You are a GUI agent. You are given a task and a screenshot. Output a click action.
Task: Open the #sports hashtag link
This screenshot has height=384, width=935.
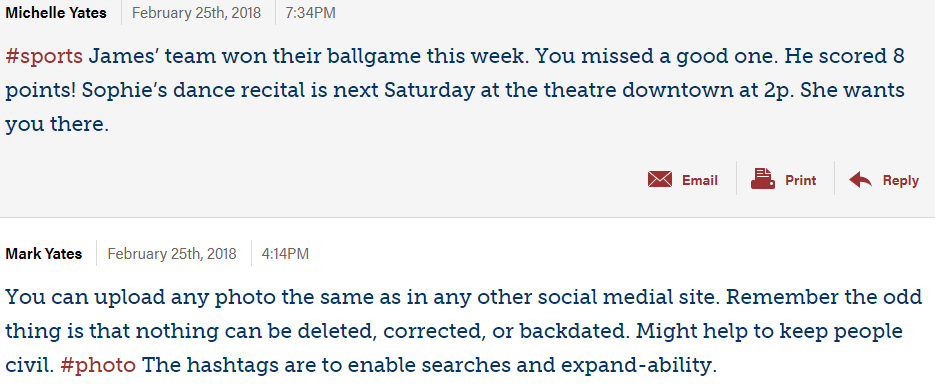click(x=44, y=57)
